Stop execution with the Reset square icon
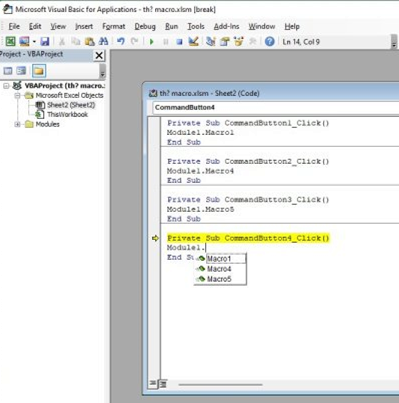 [179, 42]
